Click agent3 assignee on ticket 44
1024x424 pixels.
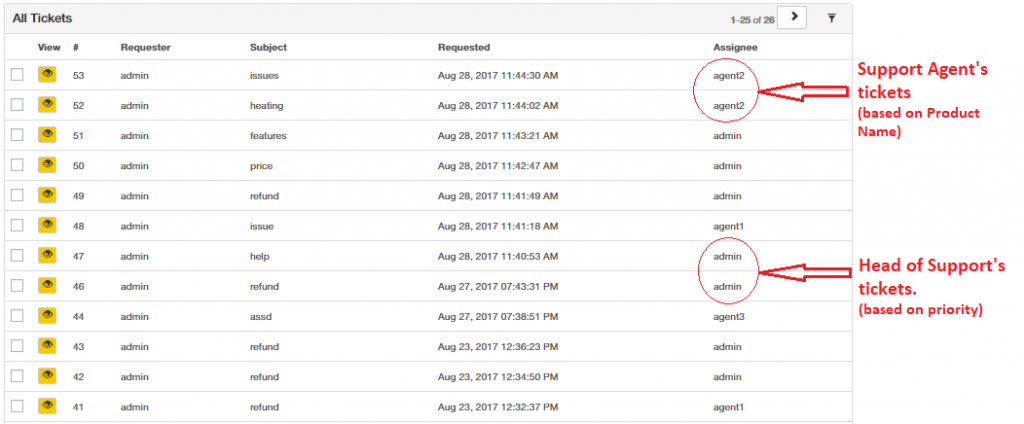(729, 316)
